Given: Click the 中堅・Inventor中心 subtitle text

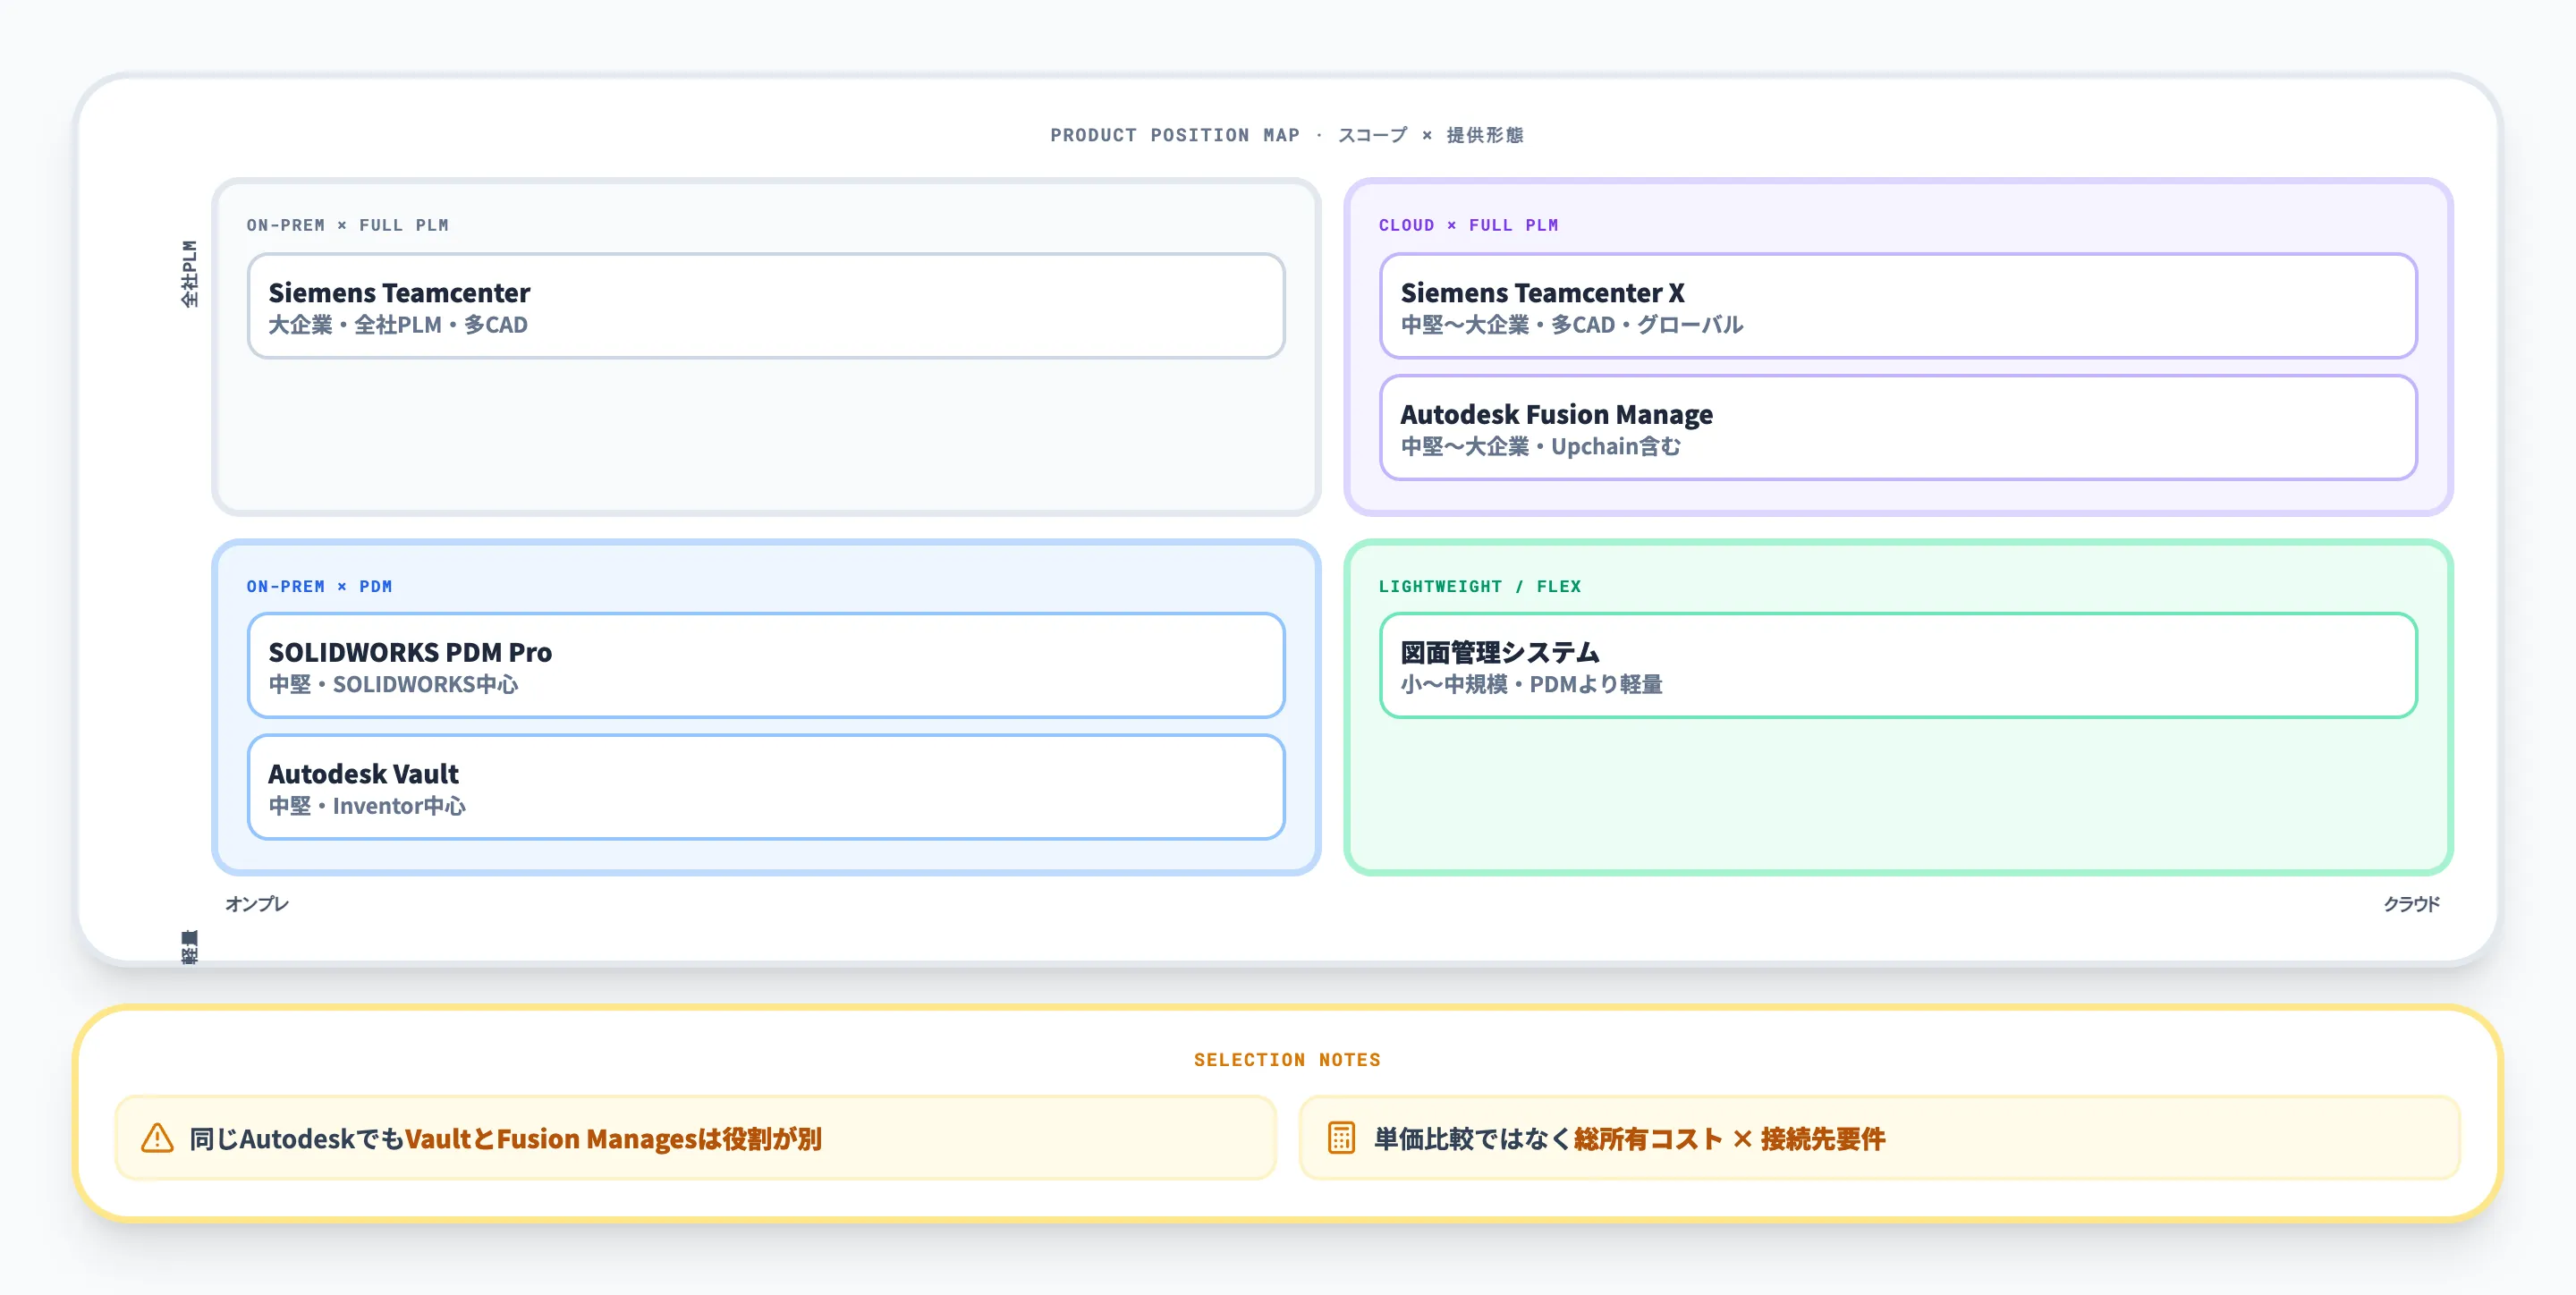Looking at the screenshot, I should (x=367, y=806).
